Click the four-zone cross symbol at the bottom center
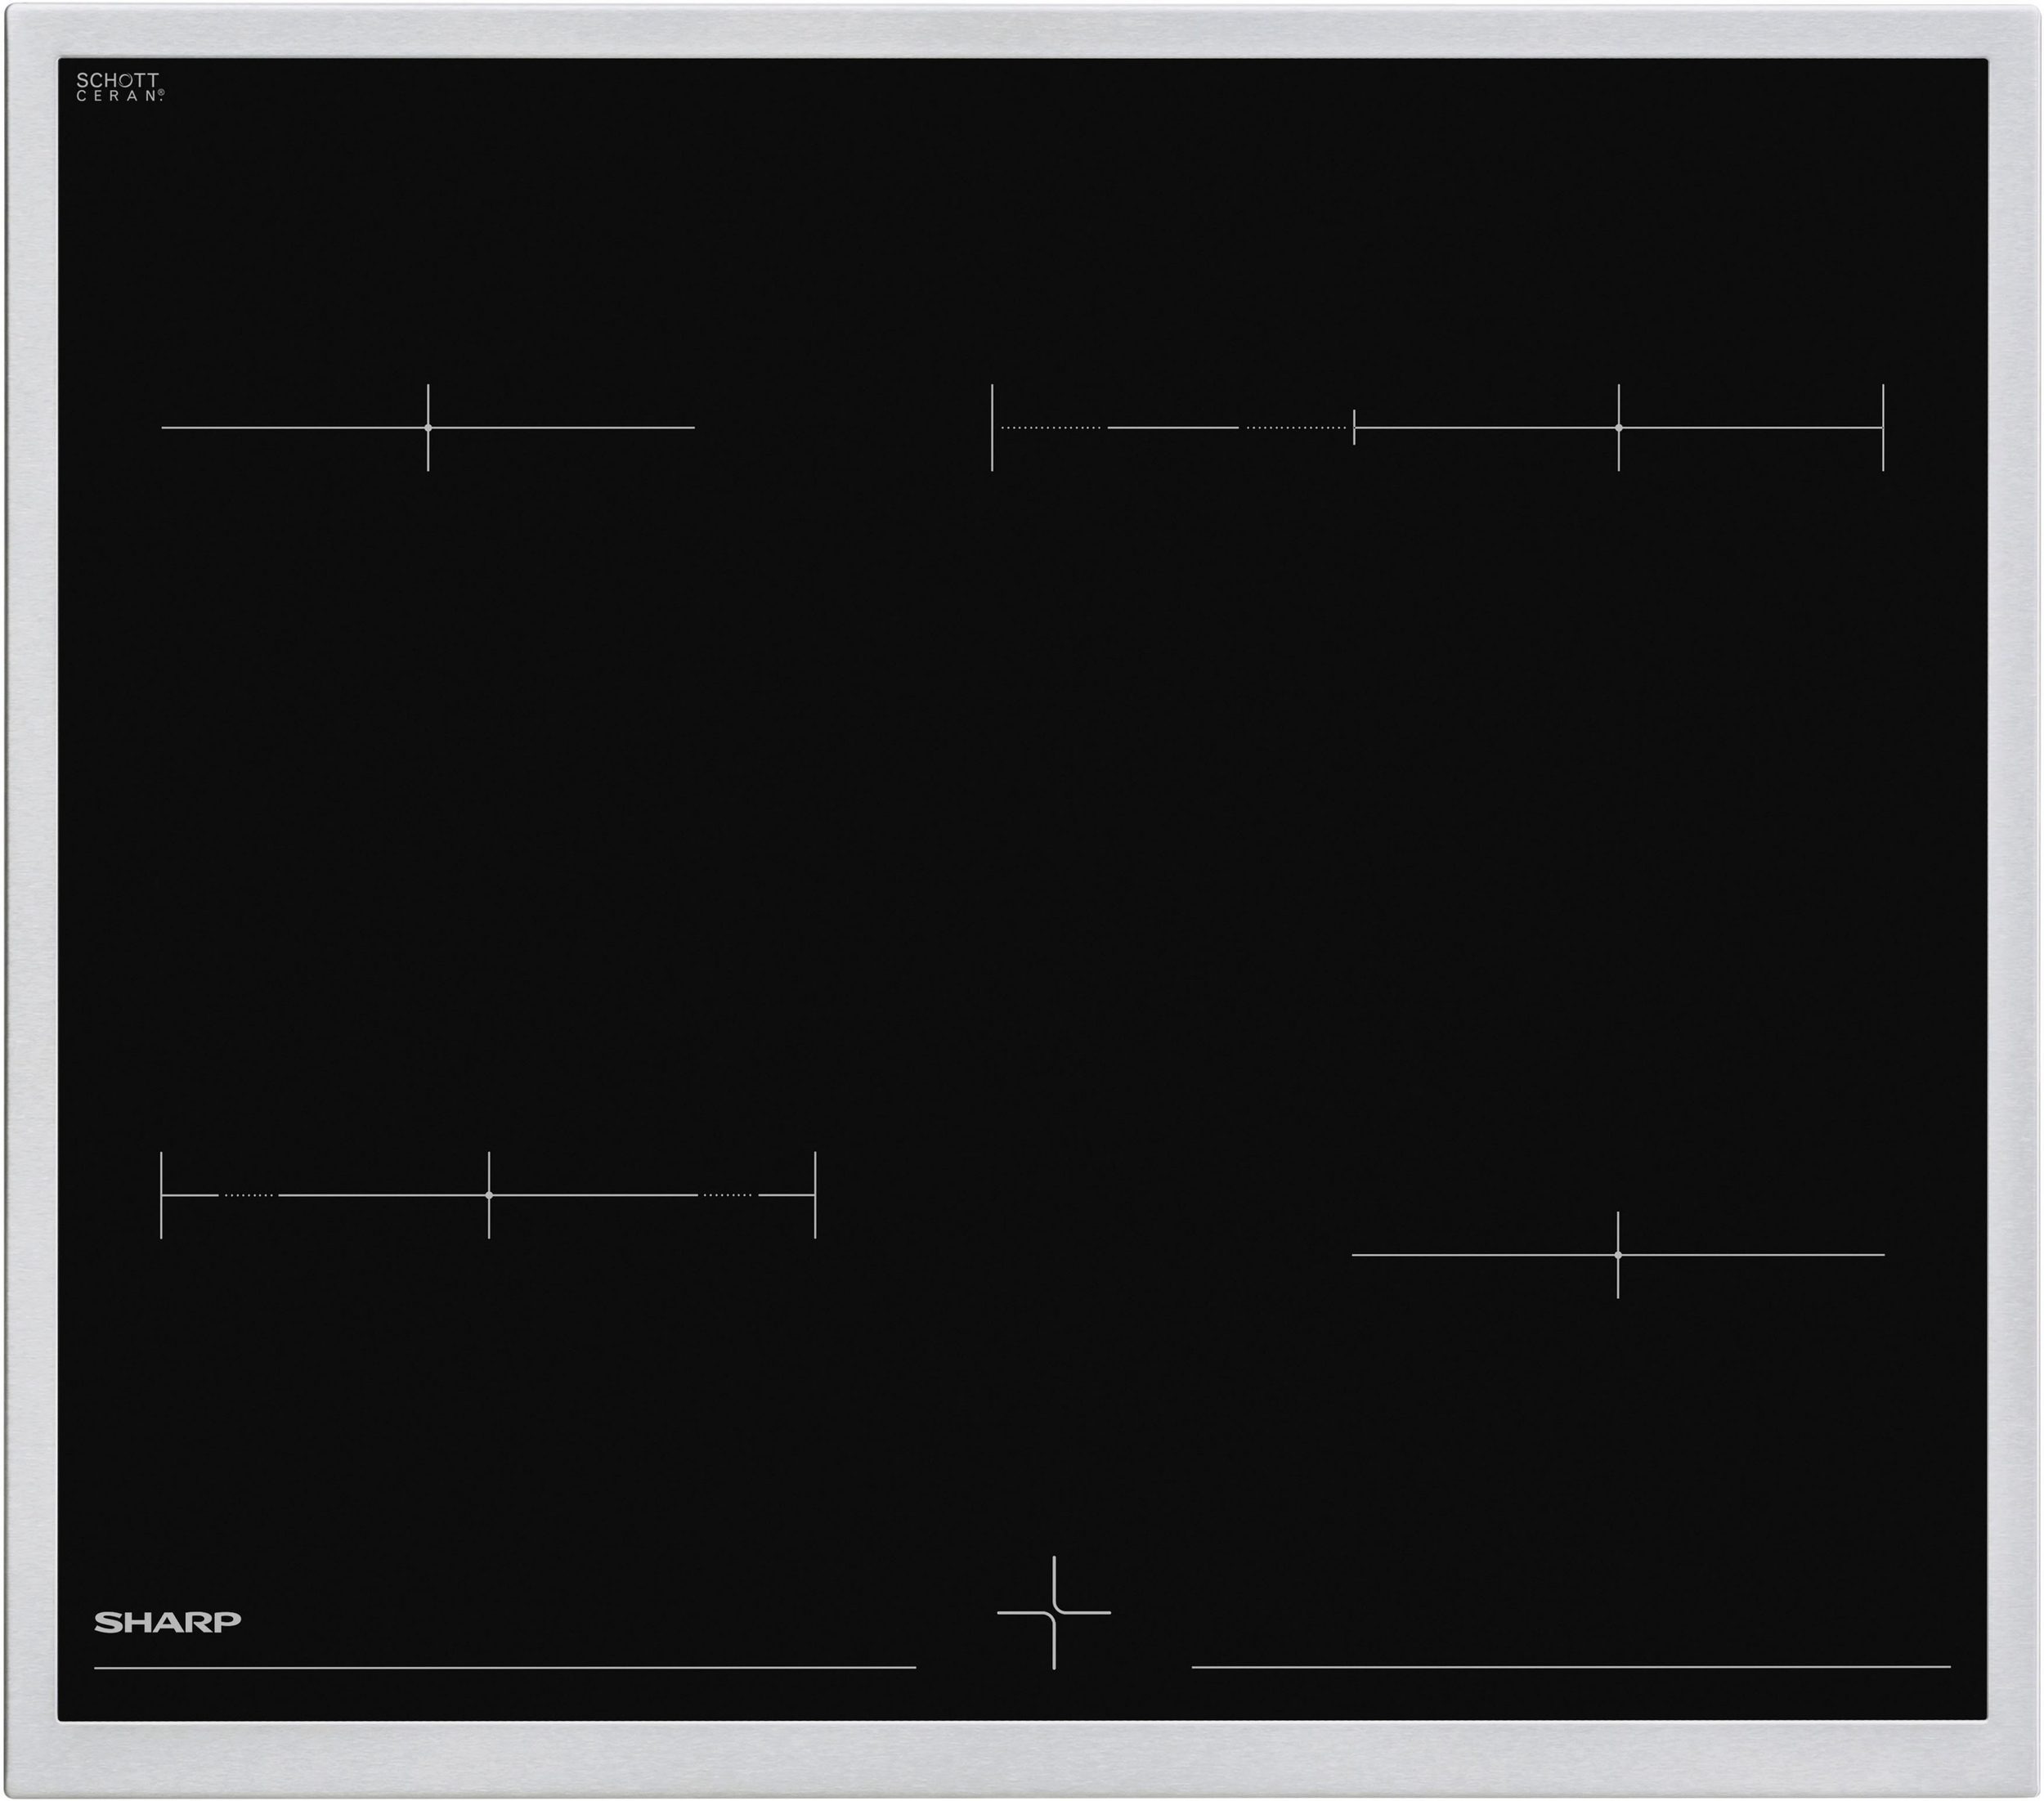The width and height of the screenshot is (2044, 1801). [1054, 1613]
